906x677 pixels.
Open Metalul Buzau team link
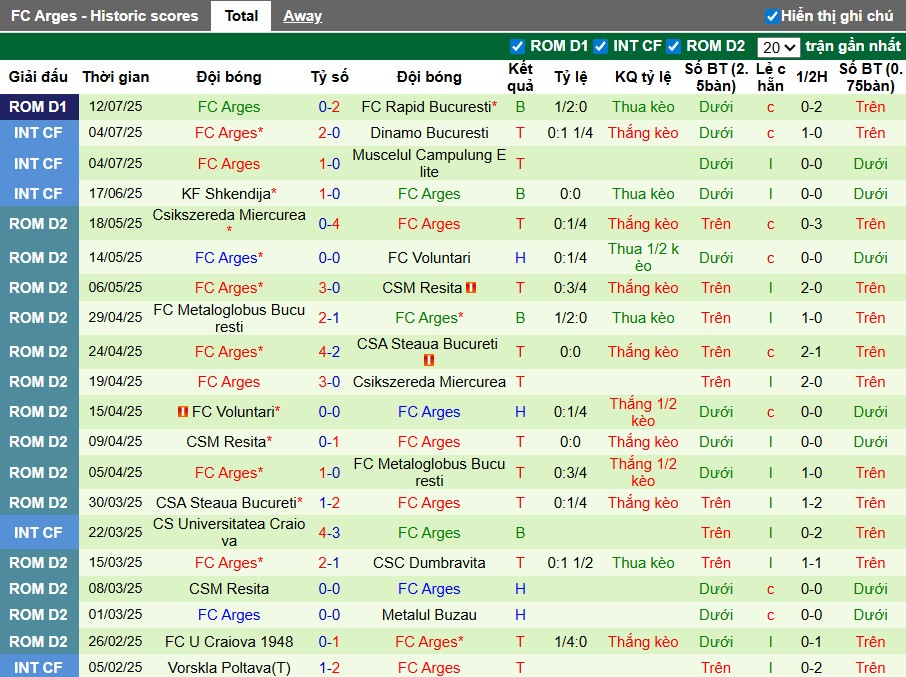(429, 615)
